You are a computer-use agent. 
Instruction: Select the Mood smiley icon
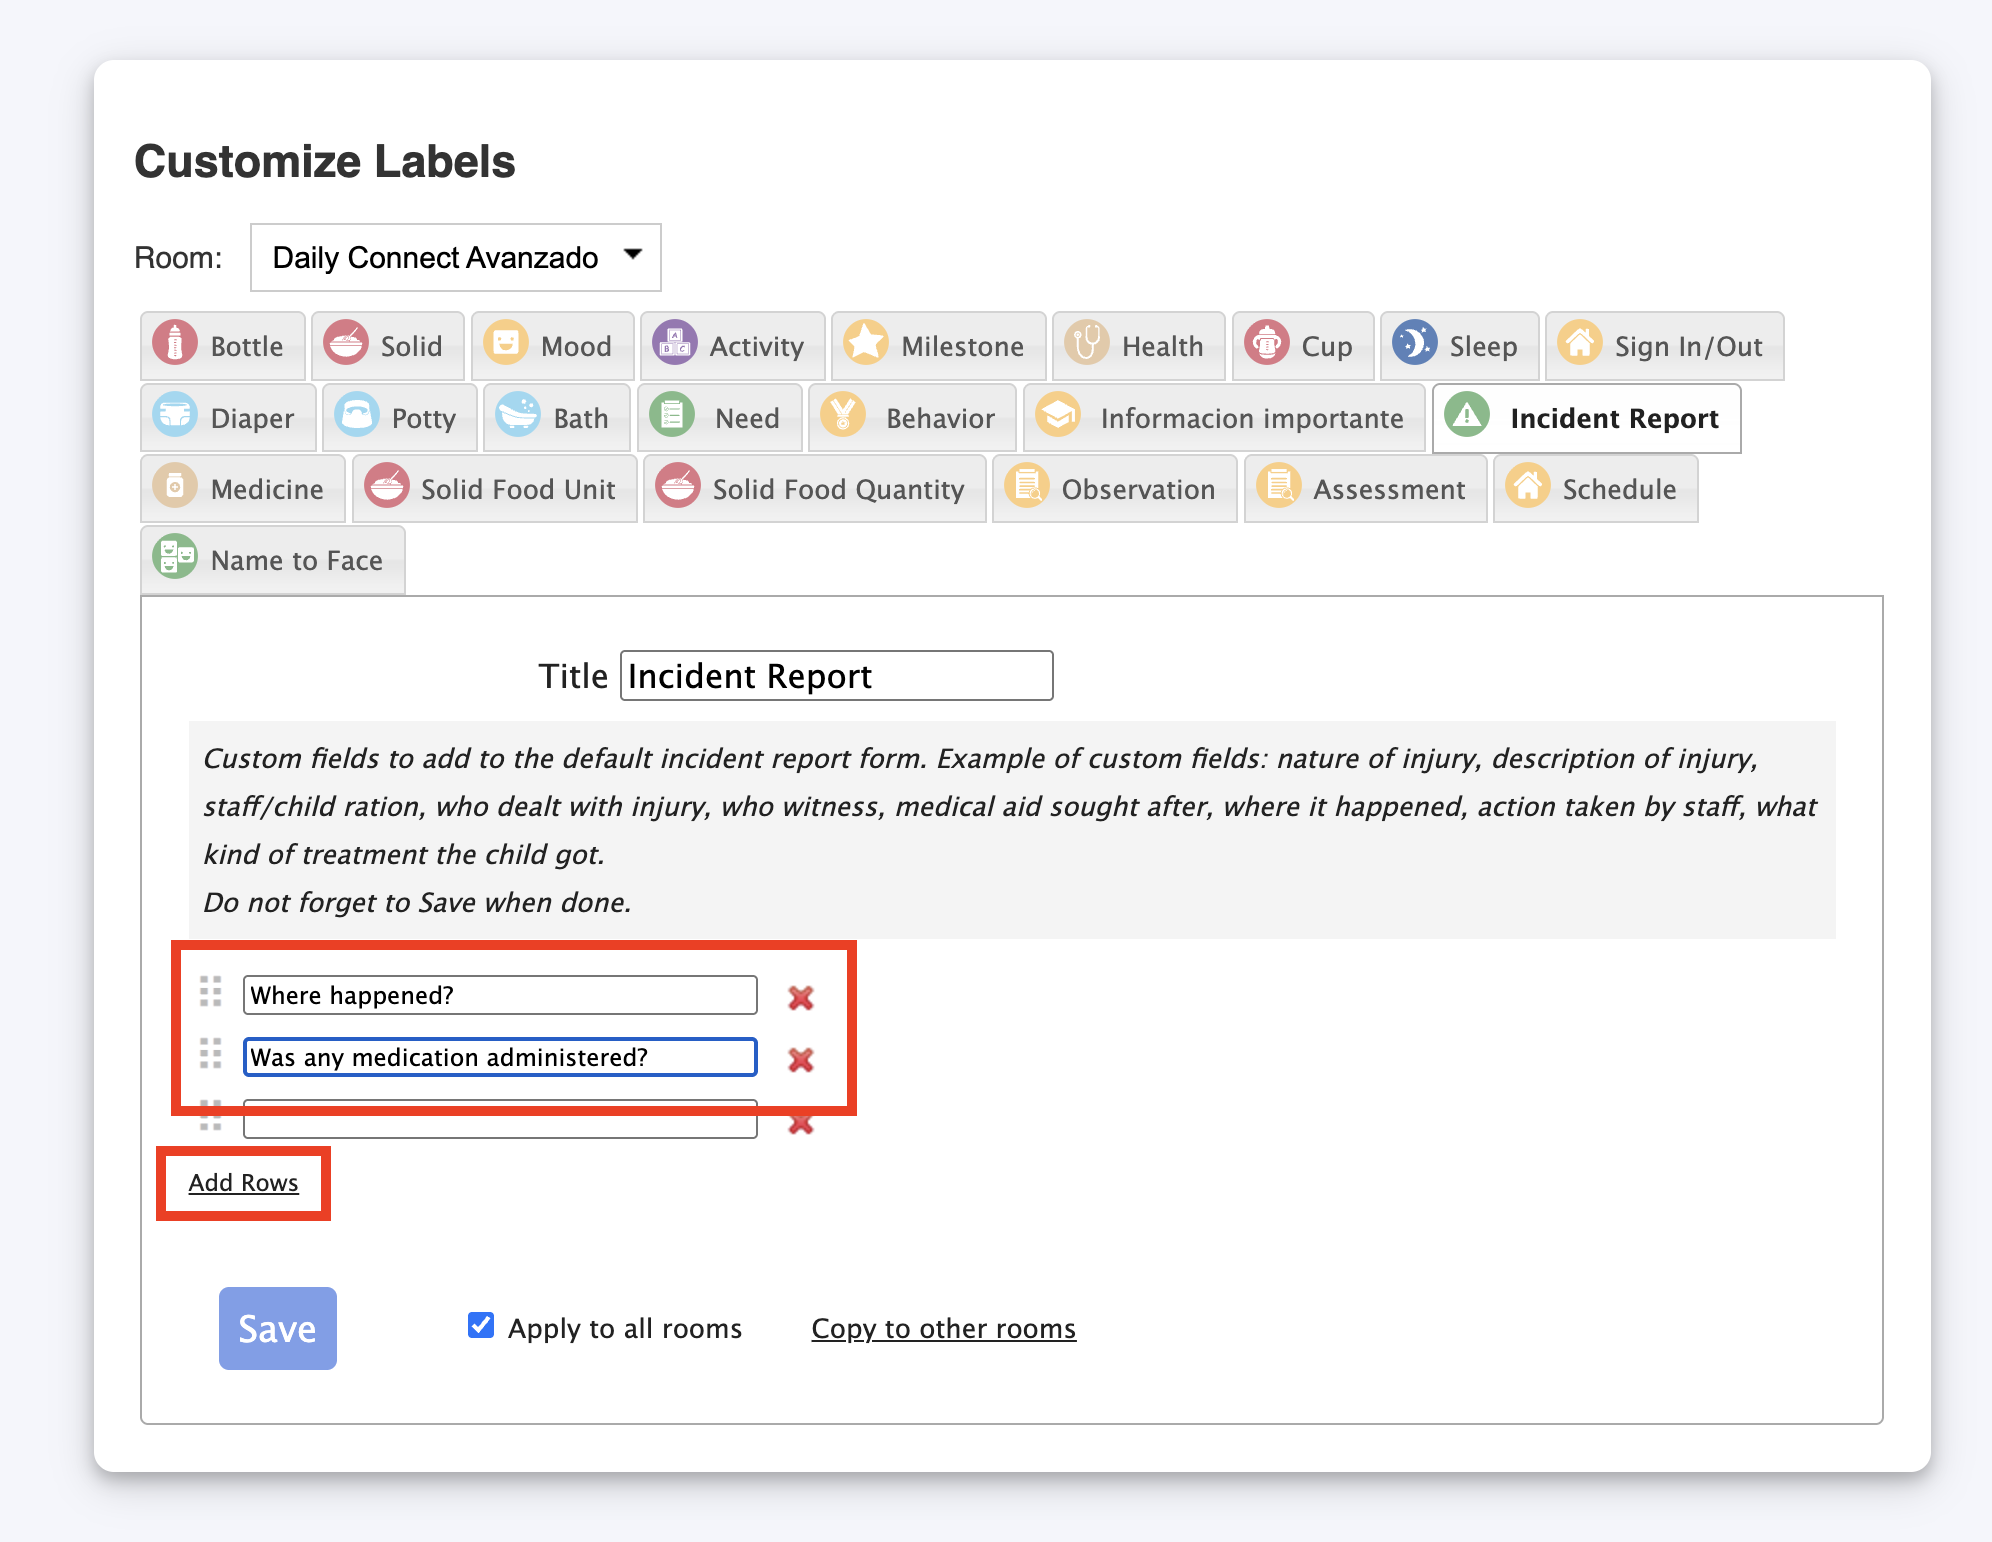pos(506,344)
